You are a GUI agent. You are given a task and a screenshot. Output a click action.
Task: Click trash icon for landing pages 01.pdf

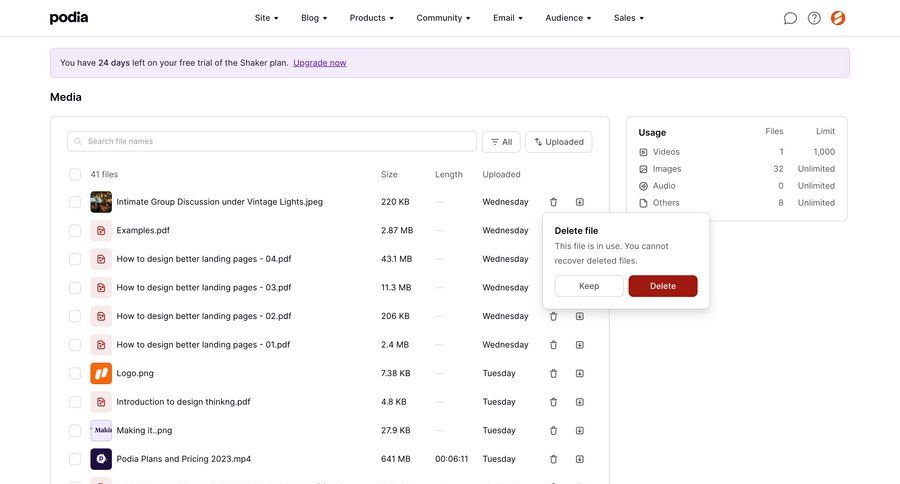coord(553,345)
